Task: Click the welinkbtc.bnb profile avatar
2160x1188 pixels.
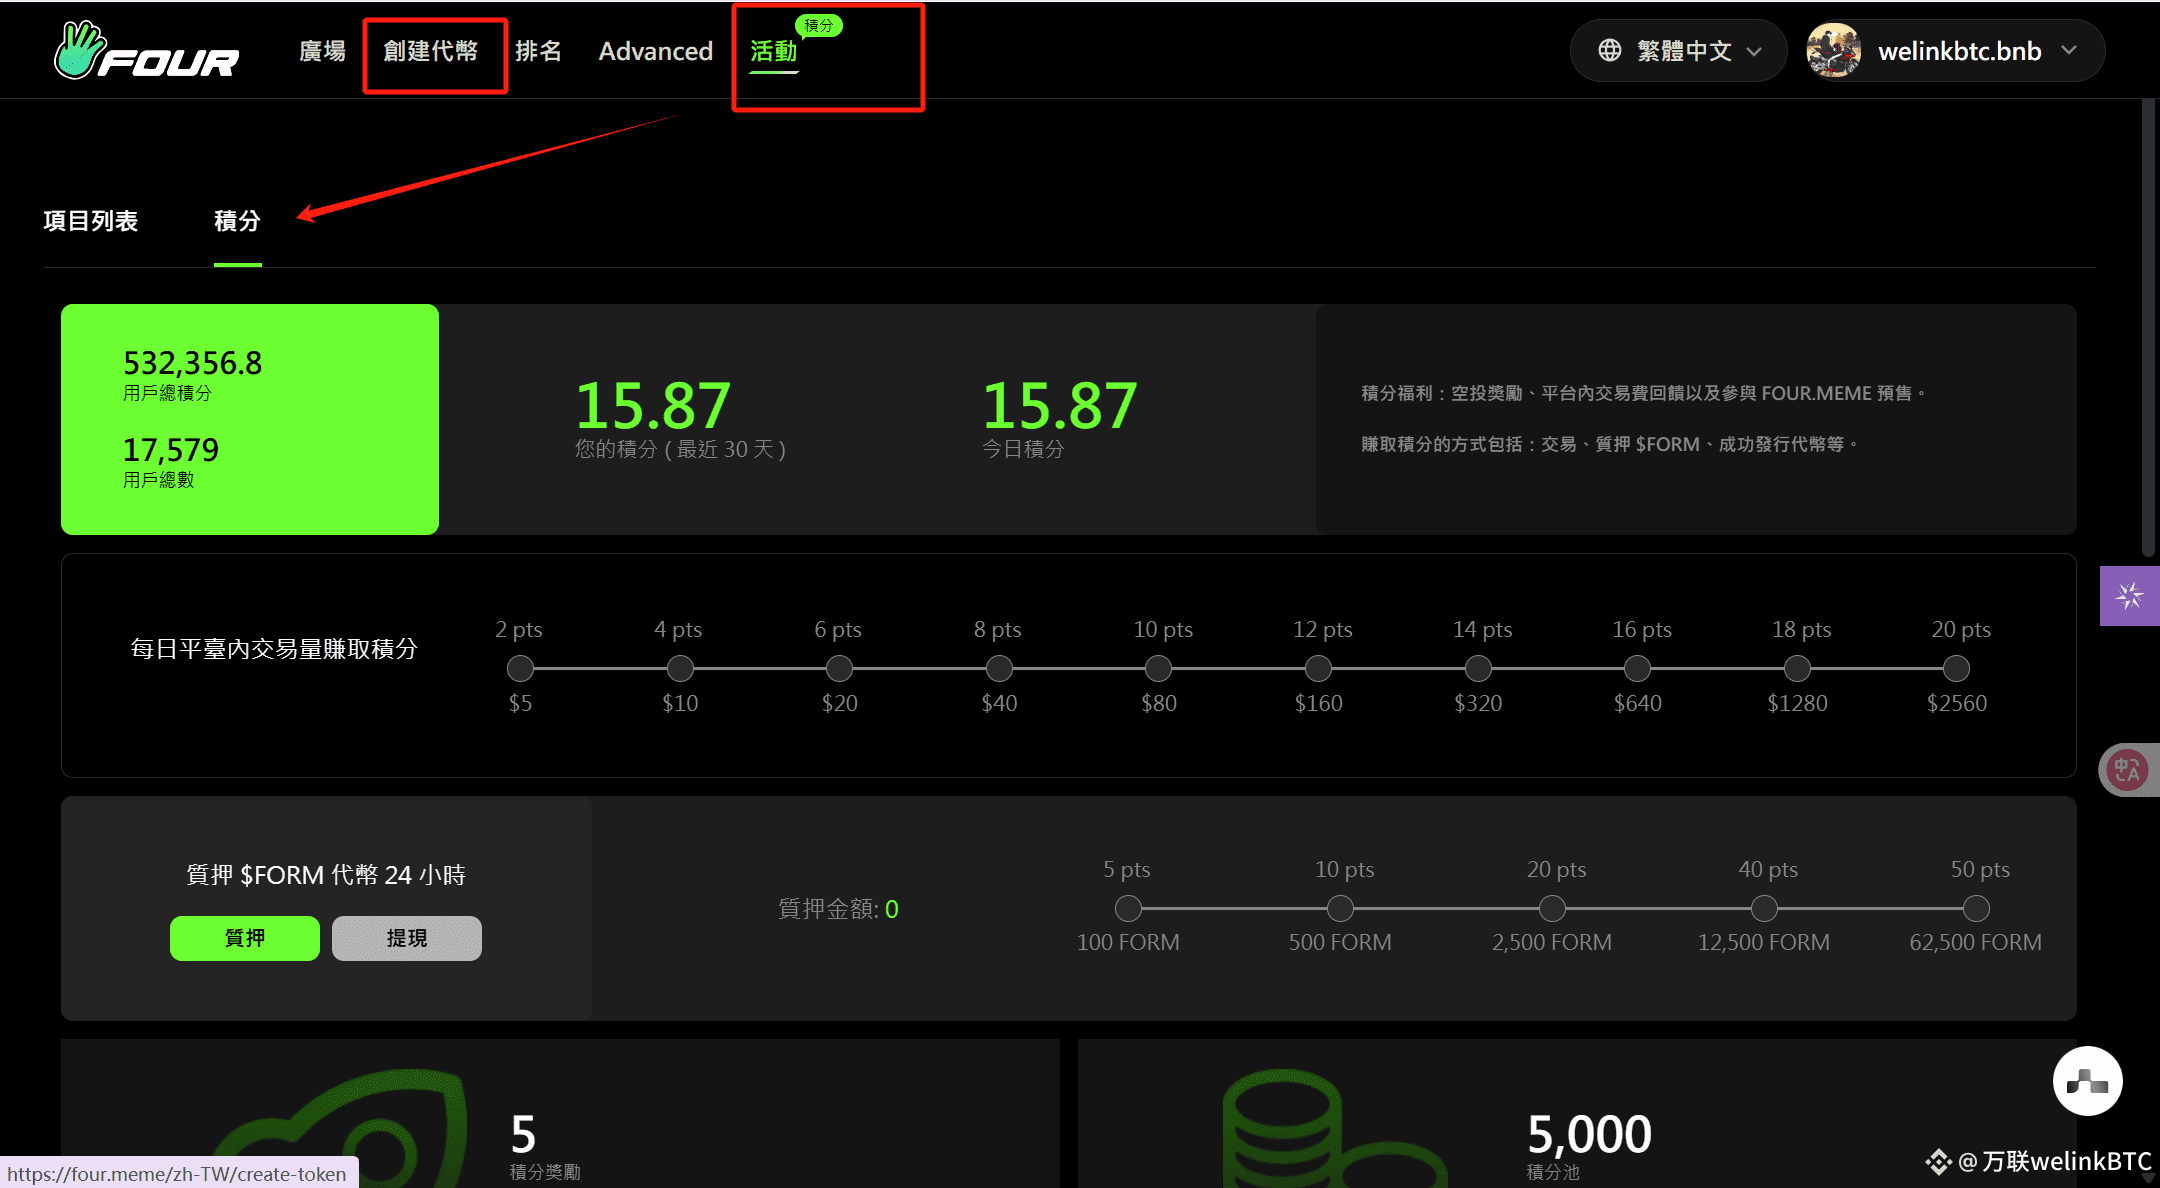Action: (x=1833, y=51)
